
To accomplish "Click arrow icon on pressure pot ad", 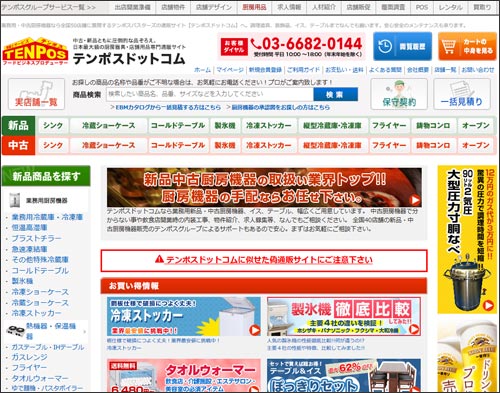I will pos(489,305).
